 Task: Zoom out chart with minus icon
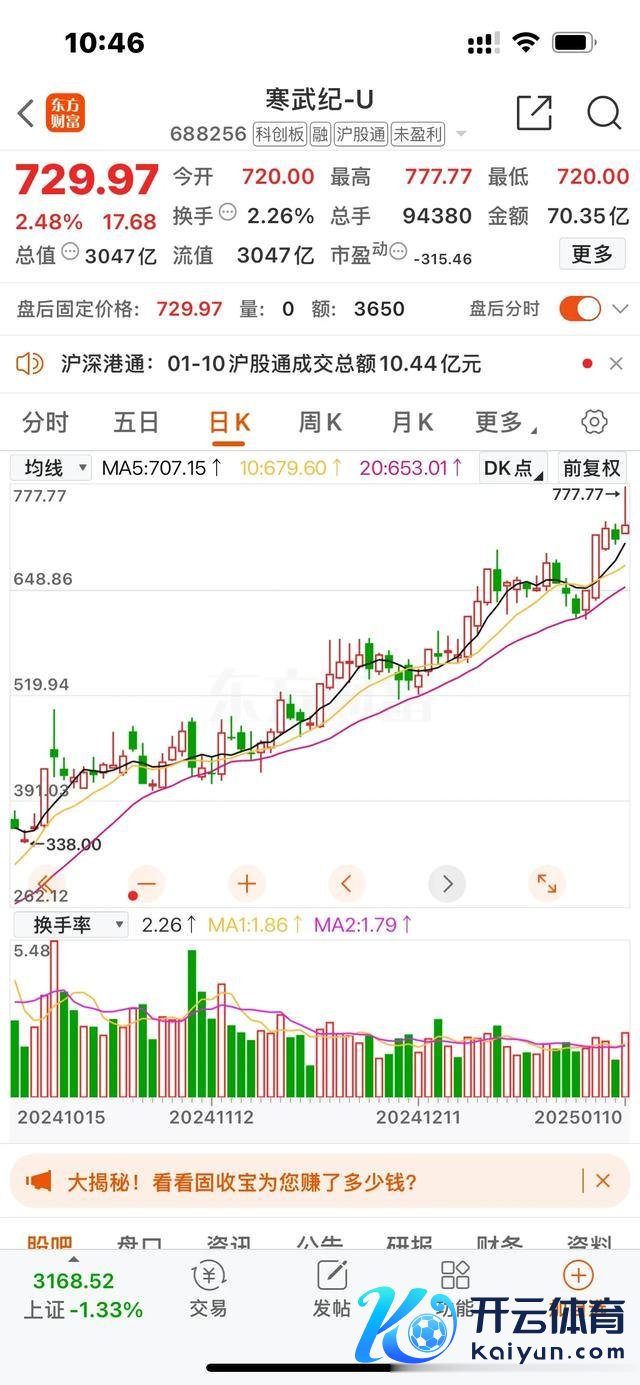pos(147,884)
